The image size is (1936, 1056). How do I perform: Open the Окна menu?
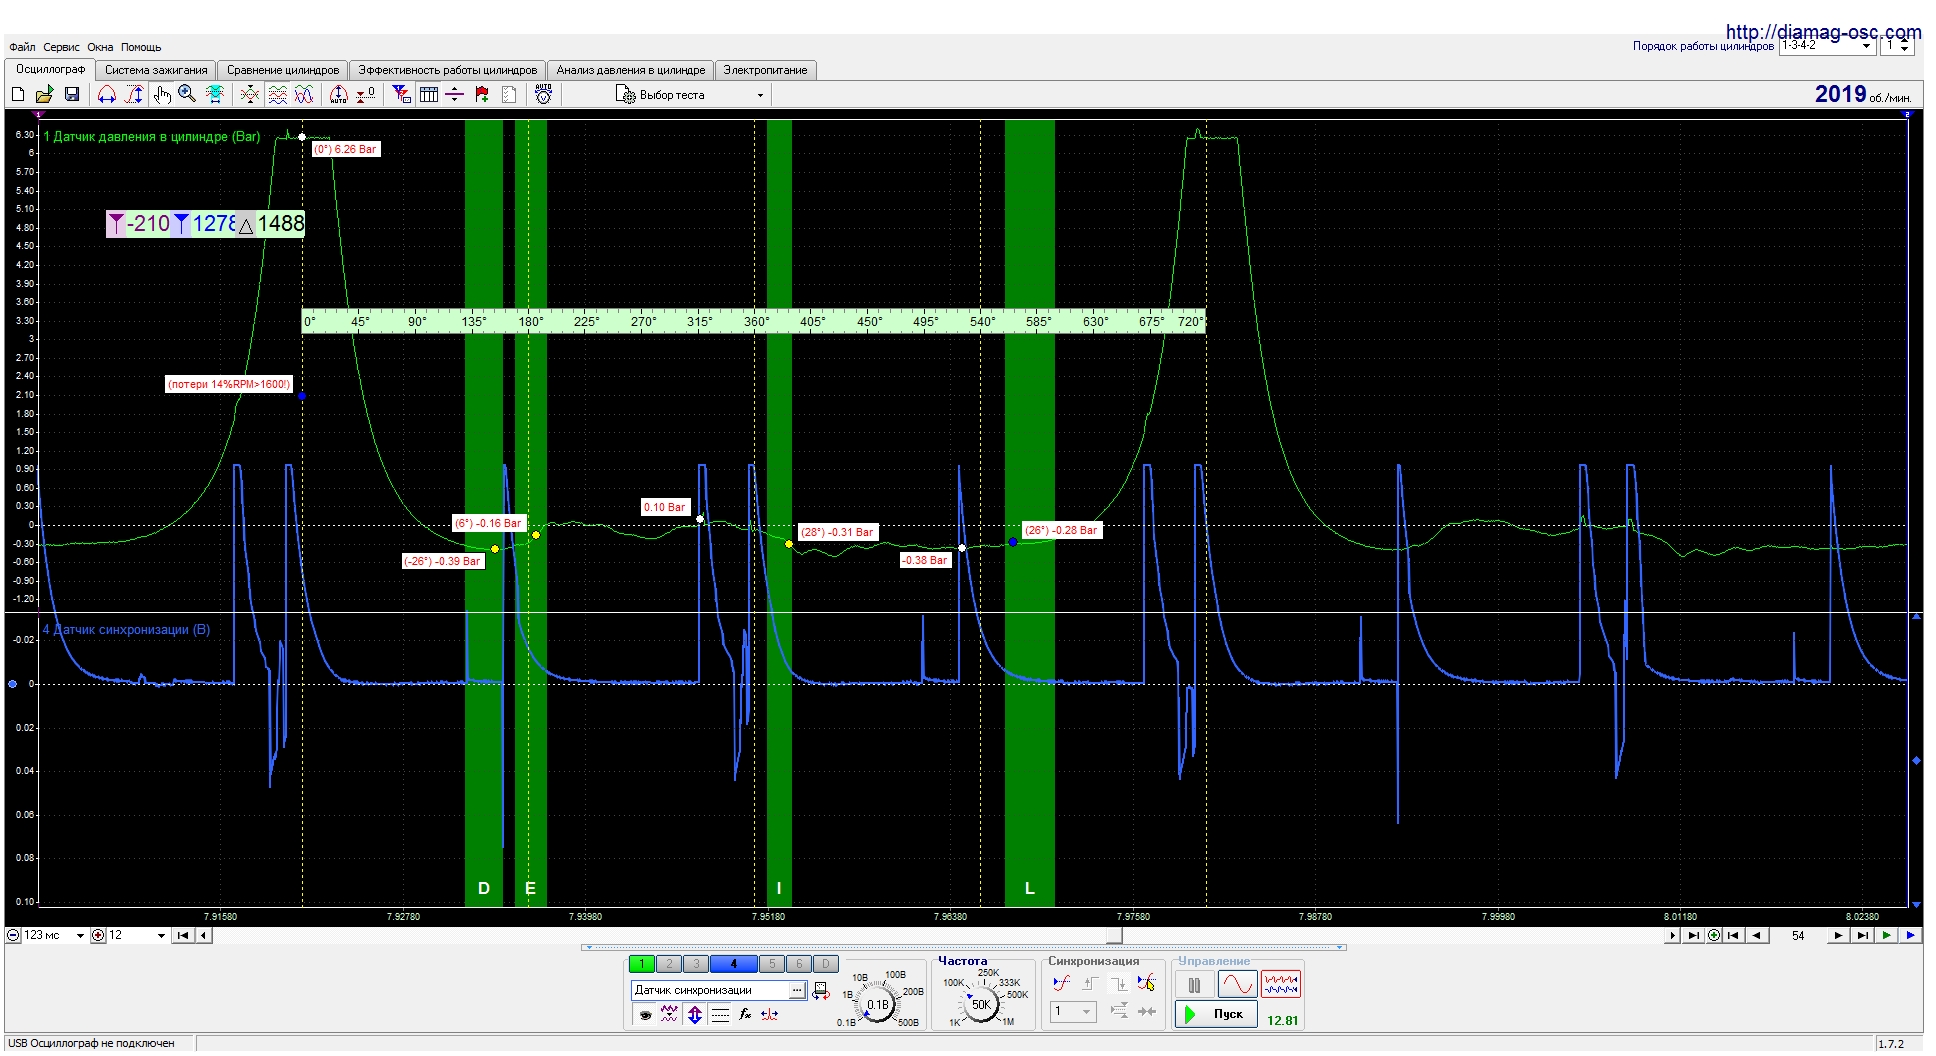pyautogui.click(x=100, y=47)
